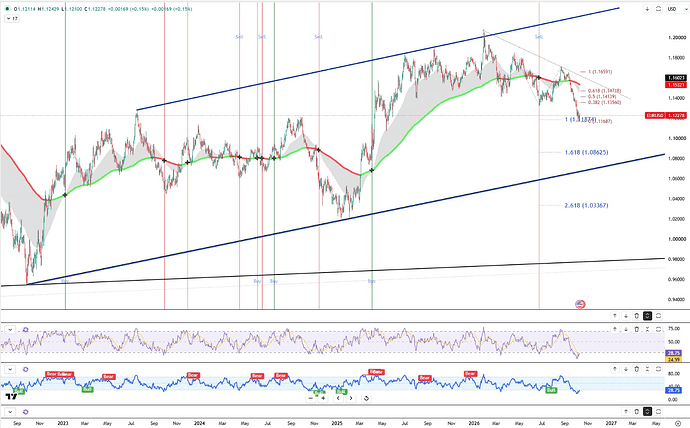Screen dimensions: 690x428
Task: Collapse the RSI pane
Action: (x=647, y=329)
